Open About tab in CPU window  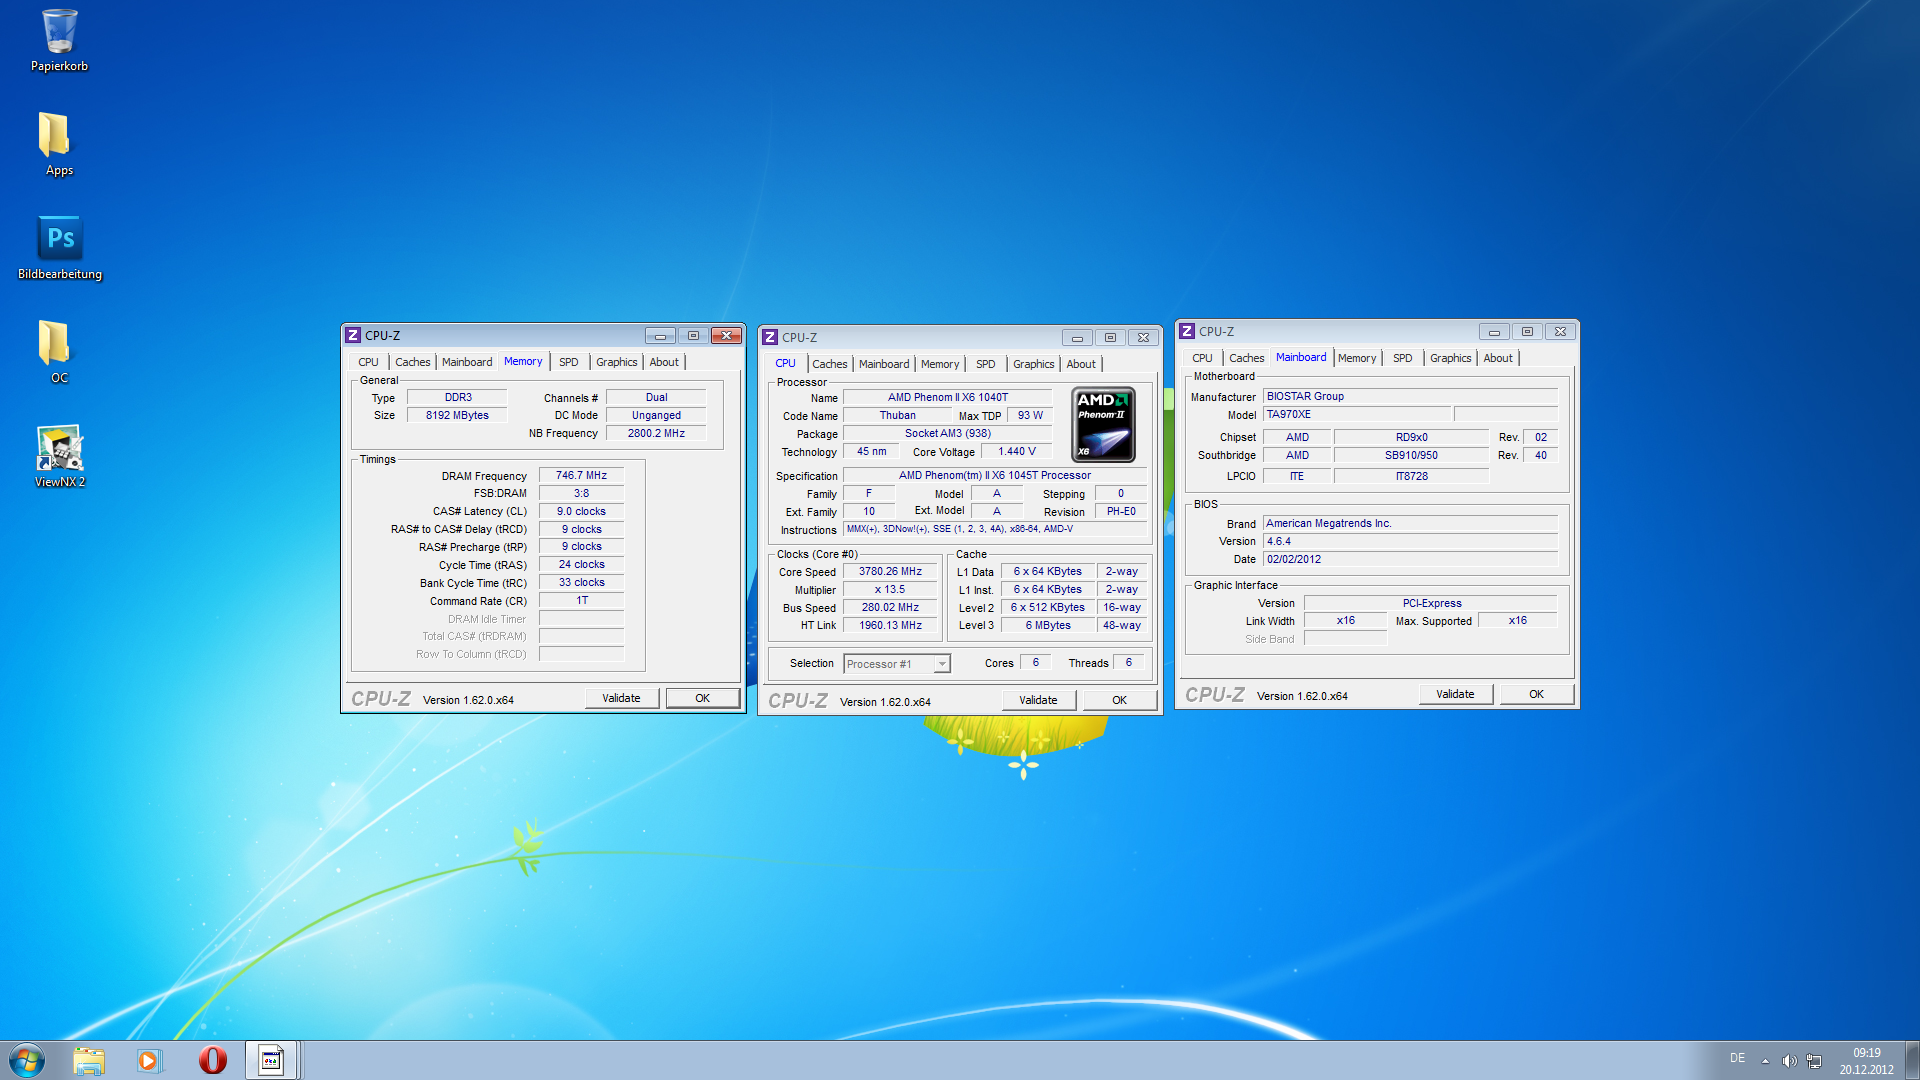click(1081, 364)
